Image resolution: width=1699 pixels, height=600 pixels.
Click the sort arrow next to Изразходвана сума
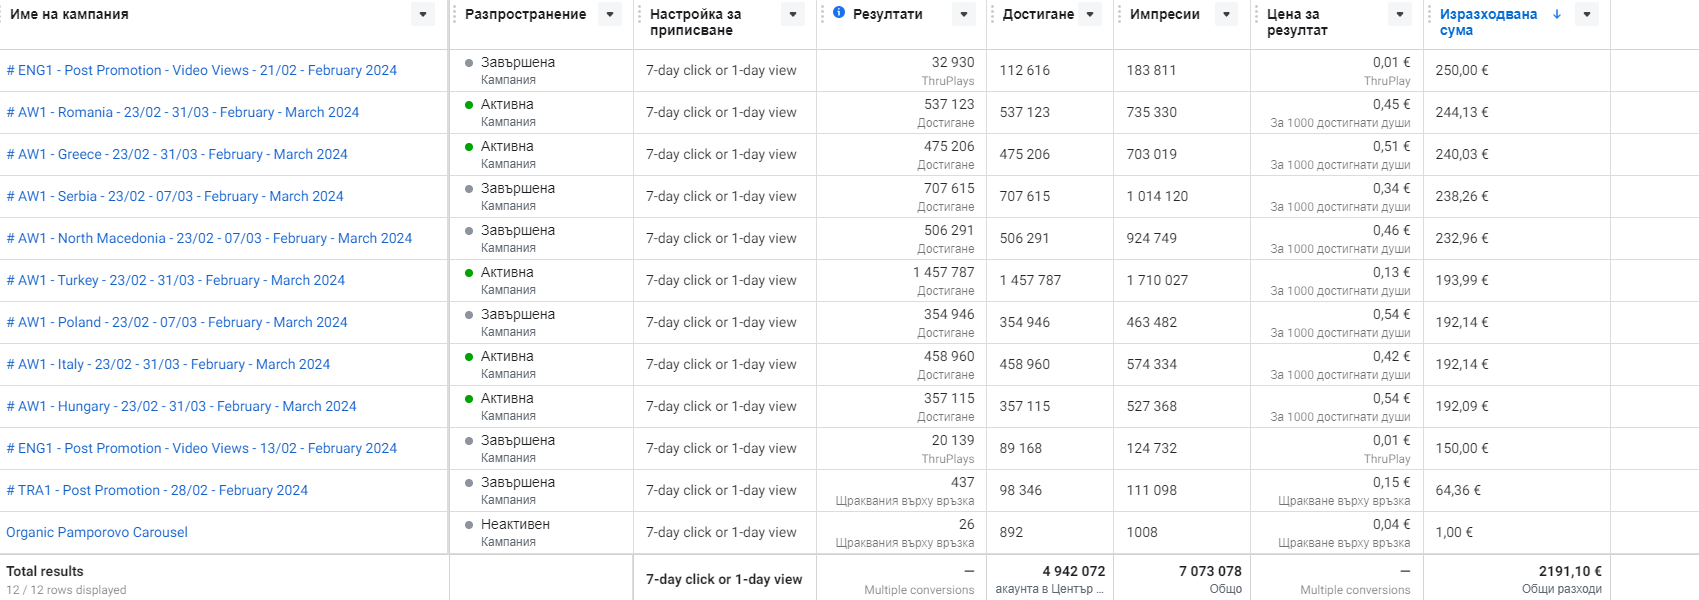coord(1557,14)
